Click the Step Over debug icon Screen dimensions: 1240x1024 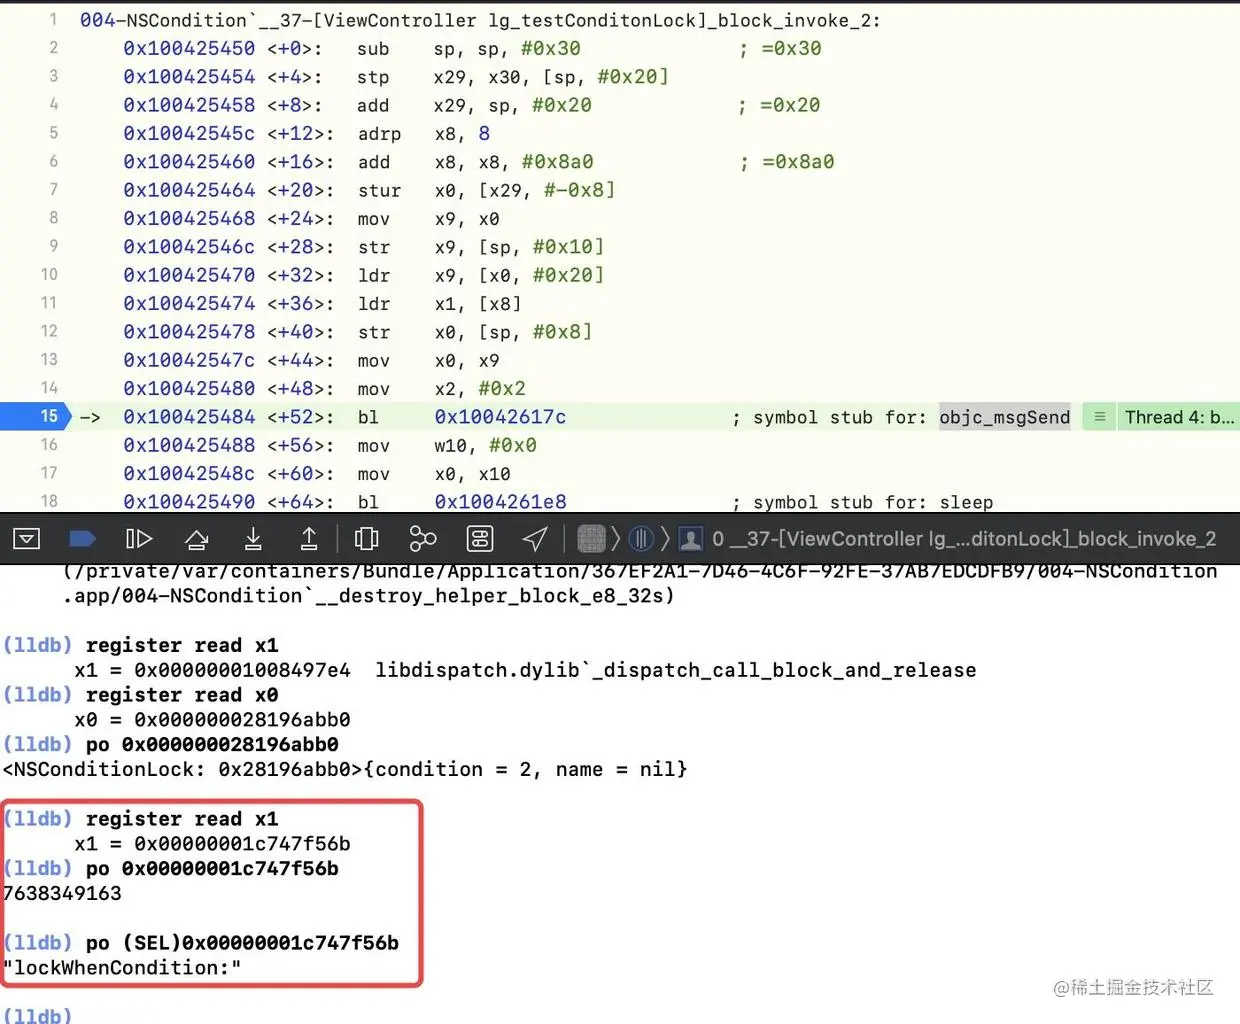coord(196,539)
